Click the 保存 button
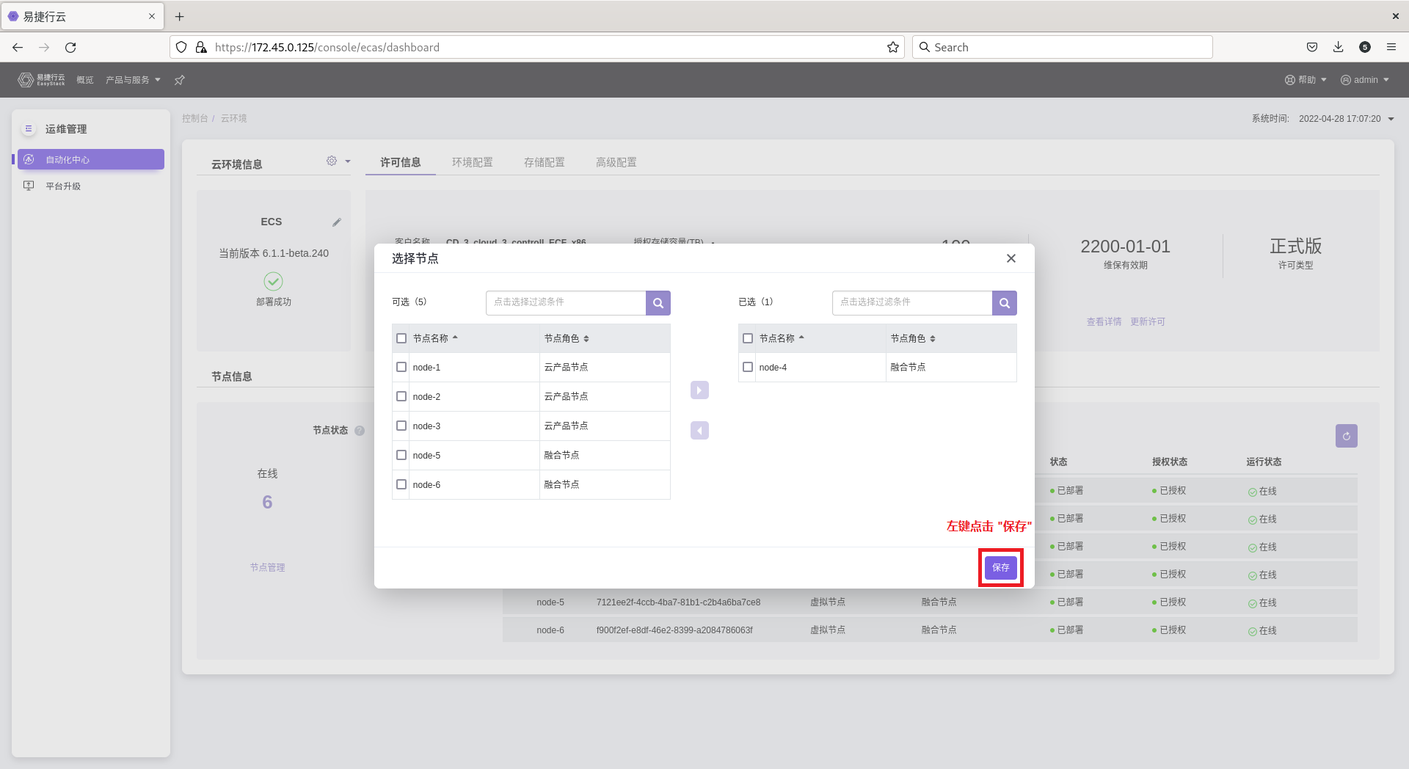 tap(1001, 567)
